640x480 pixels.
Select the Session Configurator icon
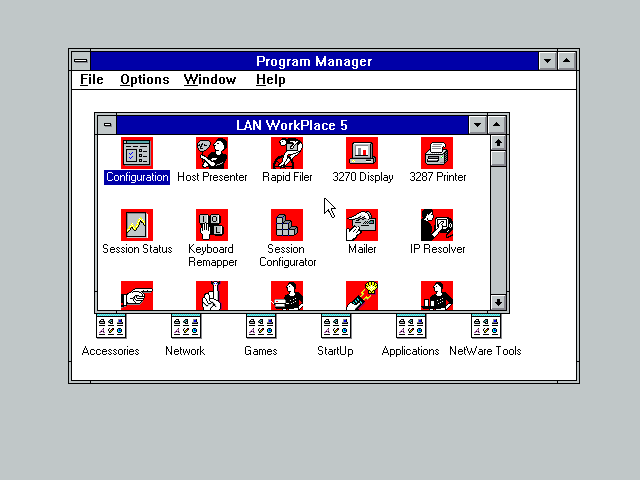point(287,225)
